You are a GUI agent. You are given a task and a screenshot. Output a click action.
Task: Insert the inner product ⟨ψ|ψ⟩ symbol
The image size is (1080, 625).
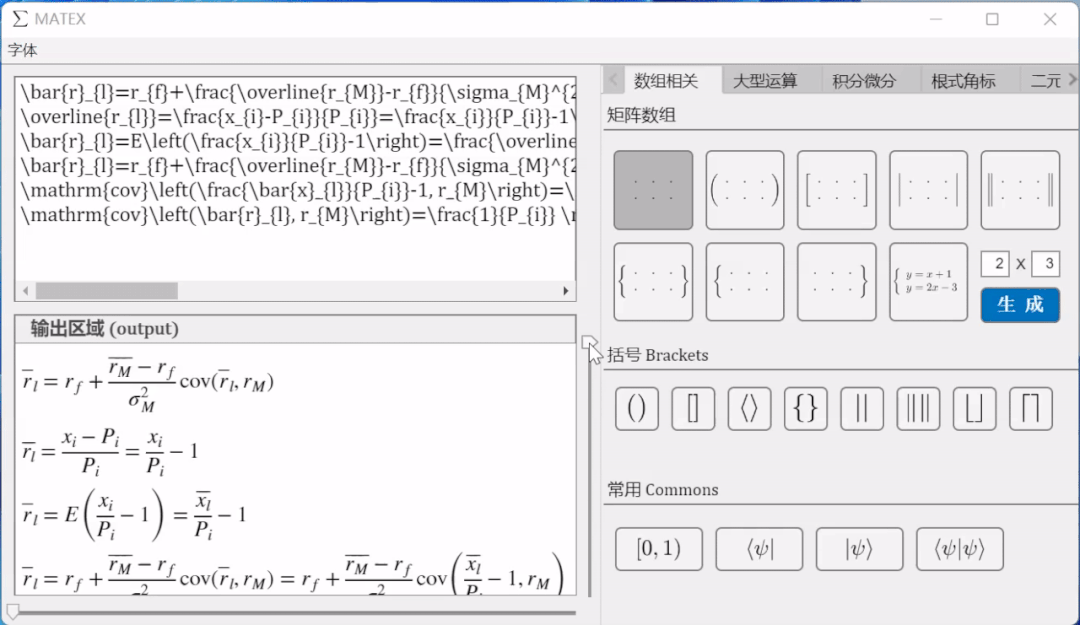click(960, 548)
